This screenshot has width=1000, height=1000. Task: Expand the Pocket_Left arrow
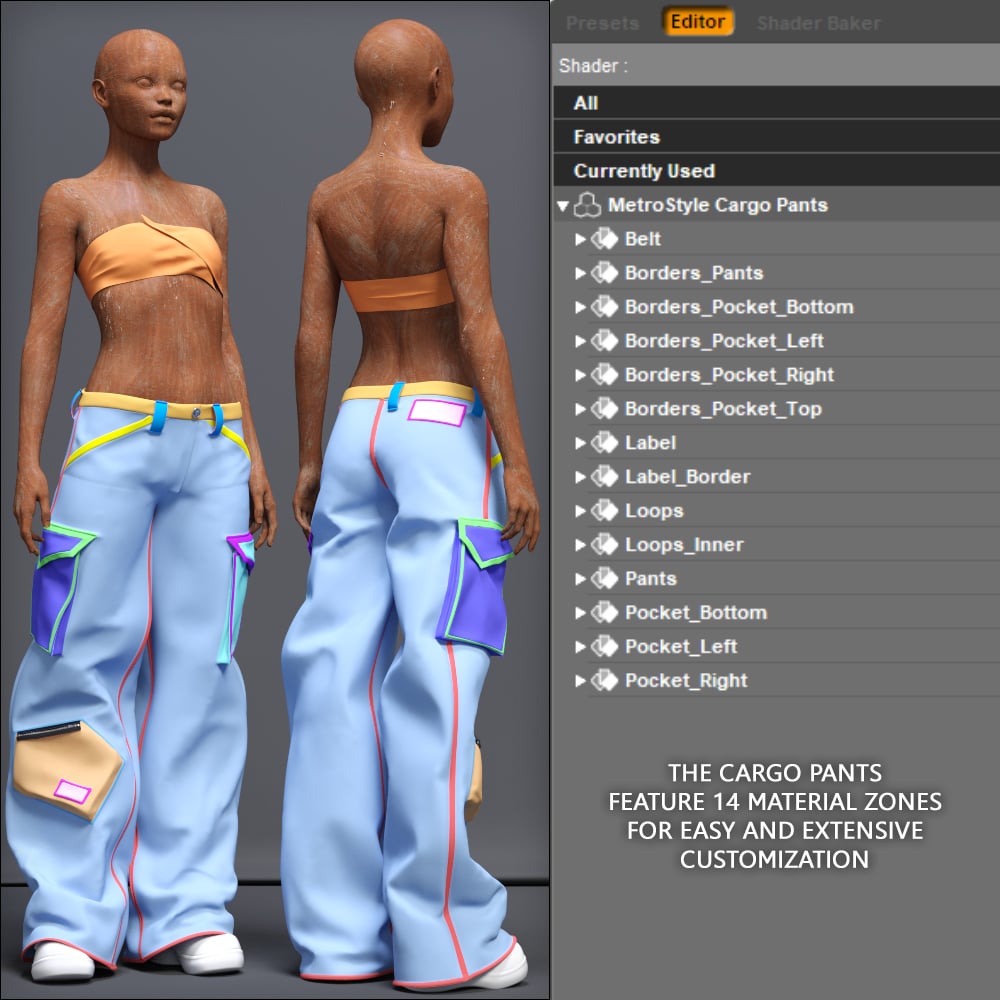point(580,647)
